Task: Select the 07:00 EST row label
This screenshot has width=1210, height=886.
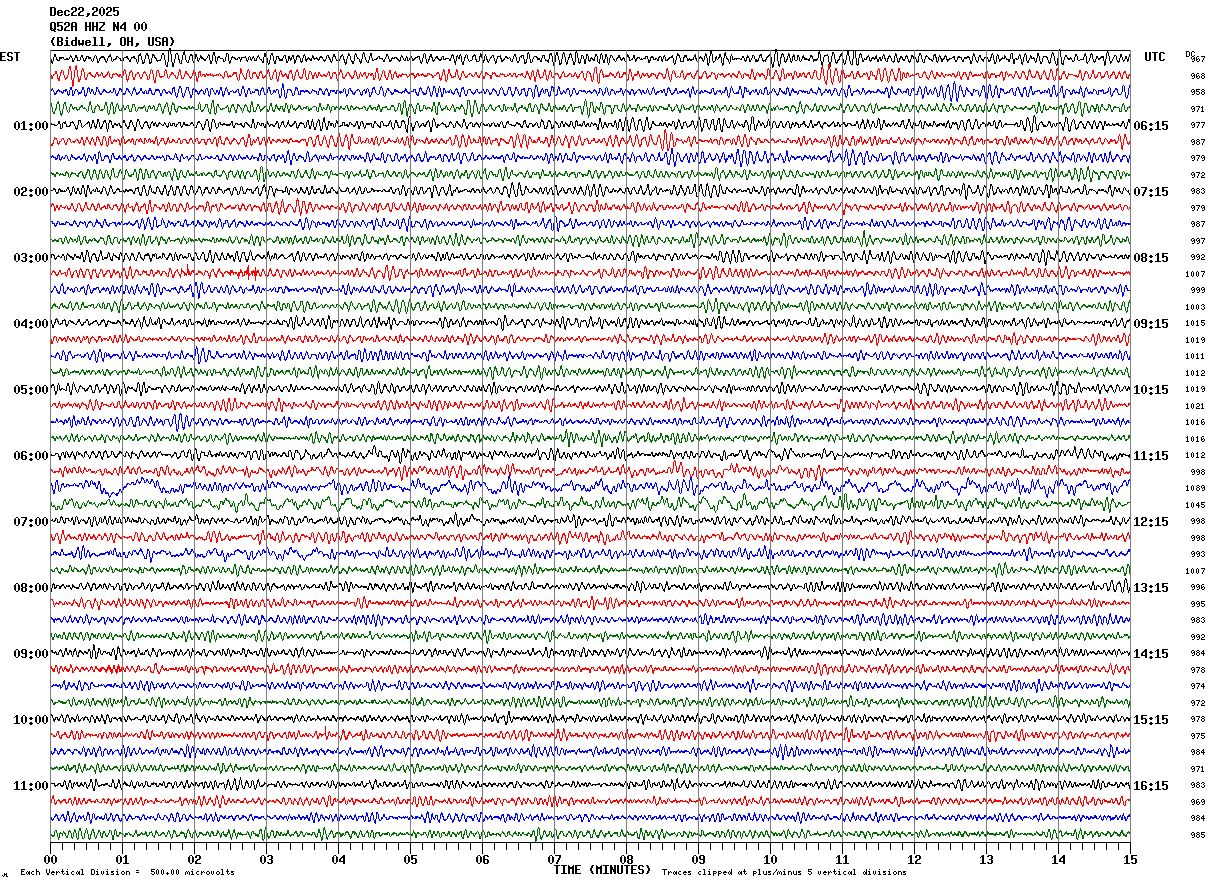Action: [x=31, y=522]
